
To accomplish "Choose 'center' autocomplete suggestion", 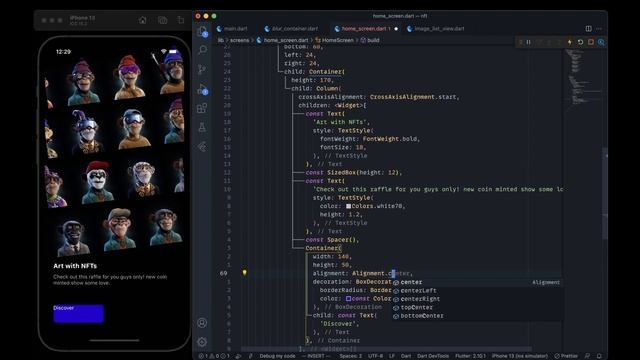I will (x=477, y=282).
